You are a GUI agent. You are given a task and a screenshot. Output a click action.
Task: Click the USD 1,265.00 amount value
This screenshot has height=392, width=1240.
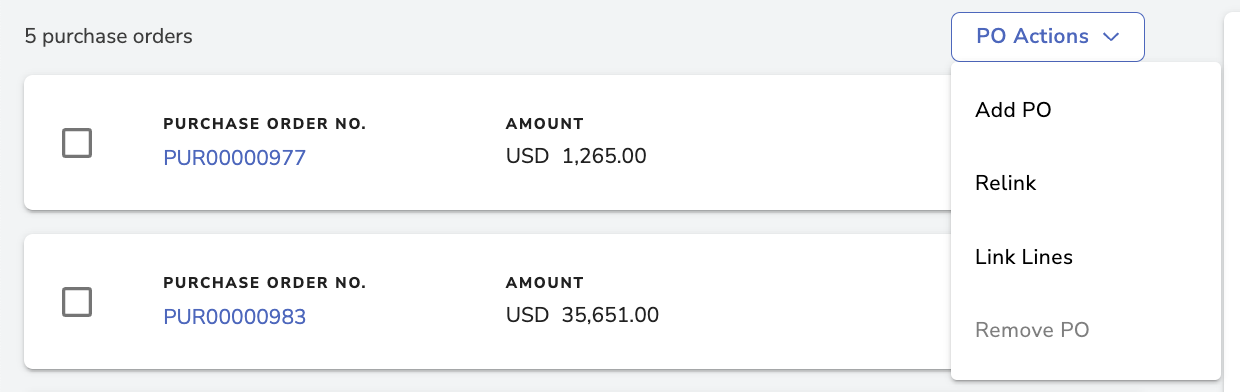[576, 156]
